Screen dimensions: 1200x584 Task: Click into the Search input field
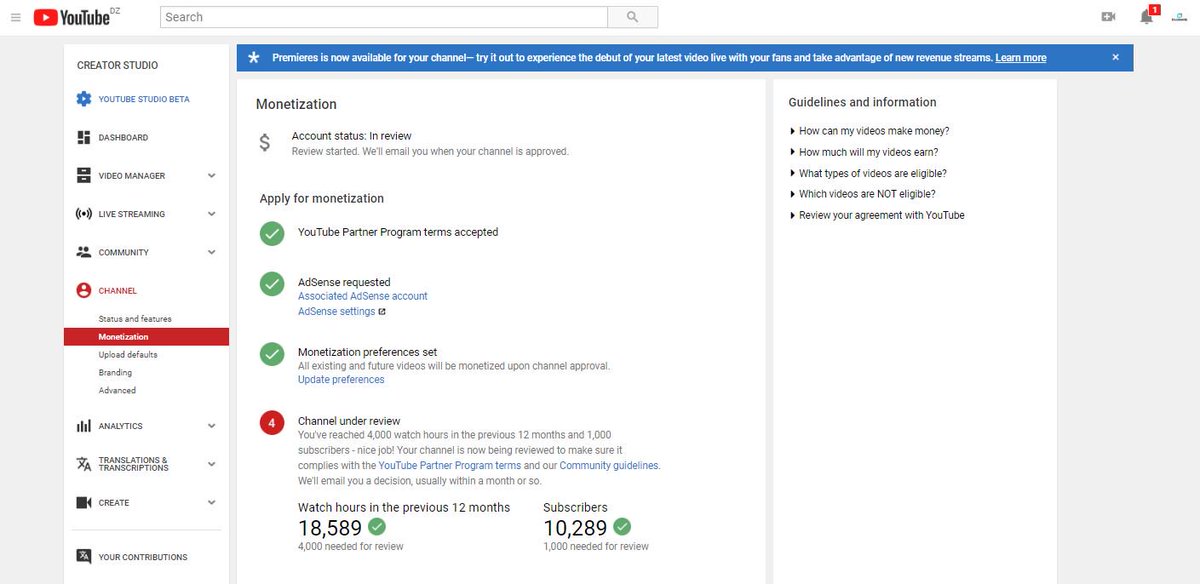coord(384,17)
